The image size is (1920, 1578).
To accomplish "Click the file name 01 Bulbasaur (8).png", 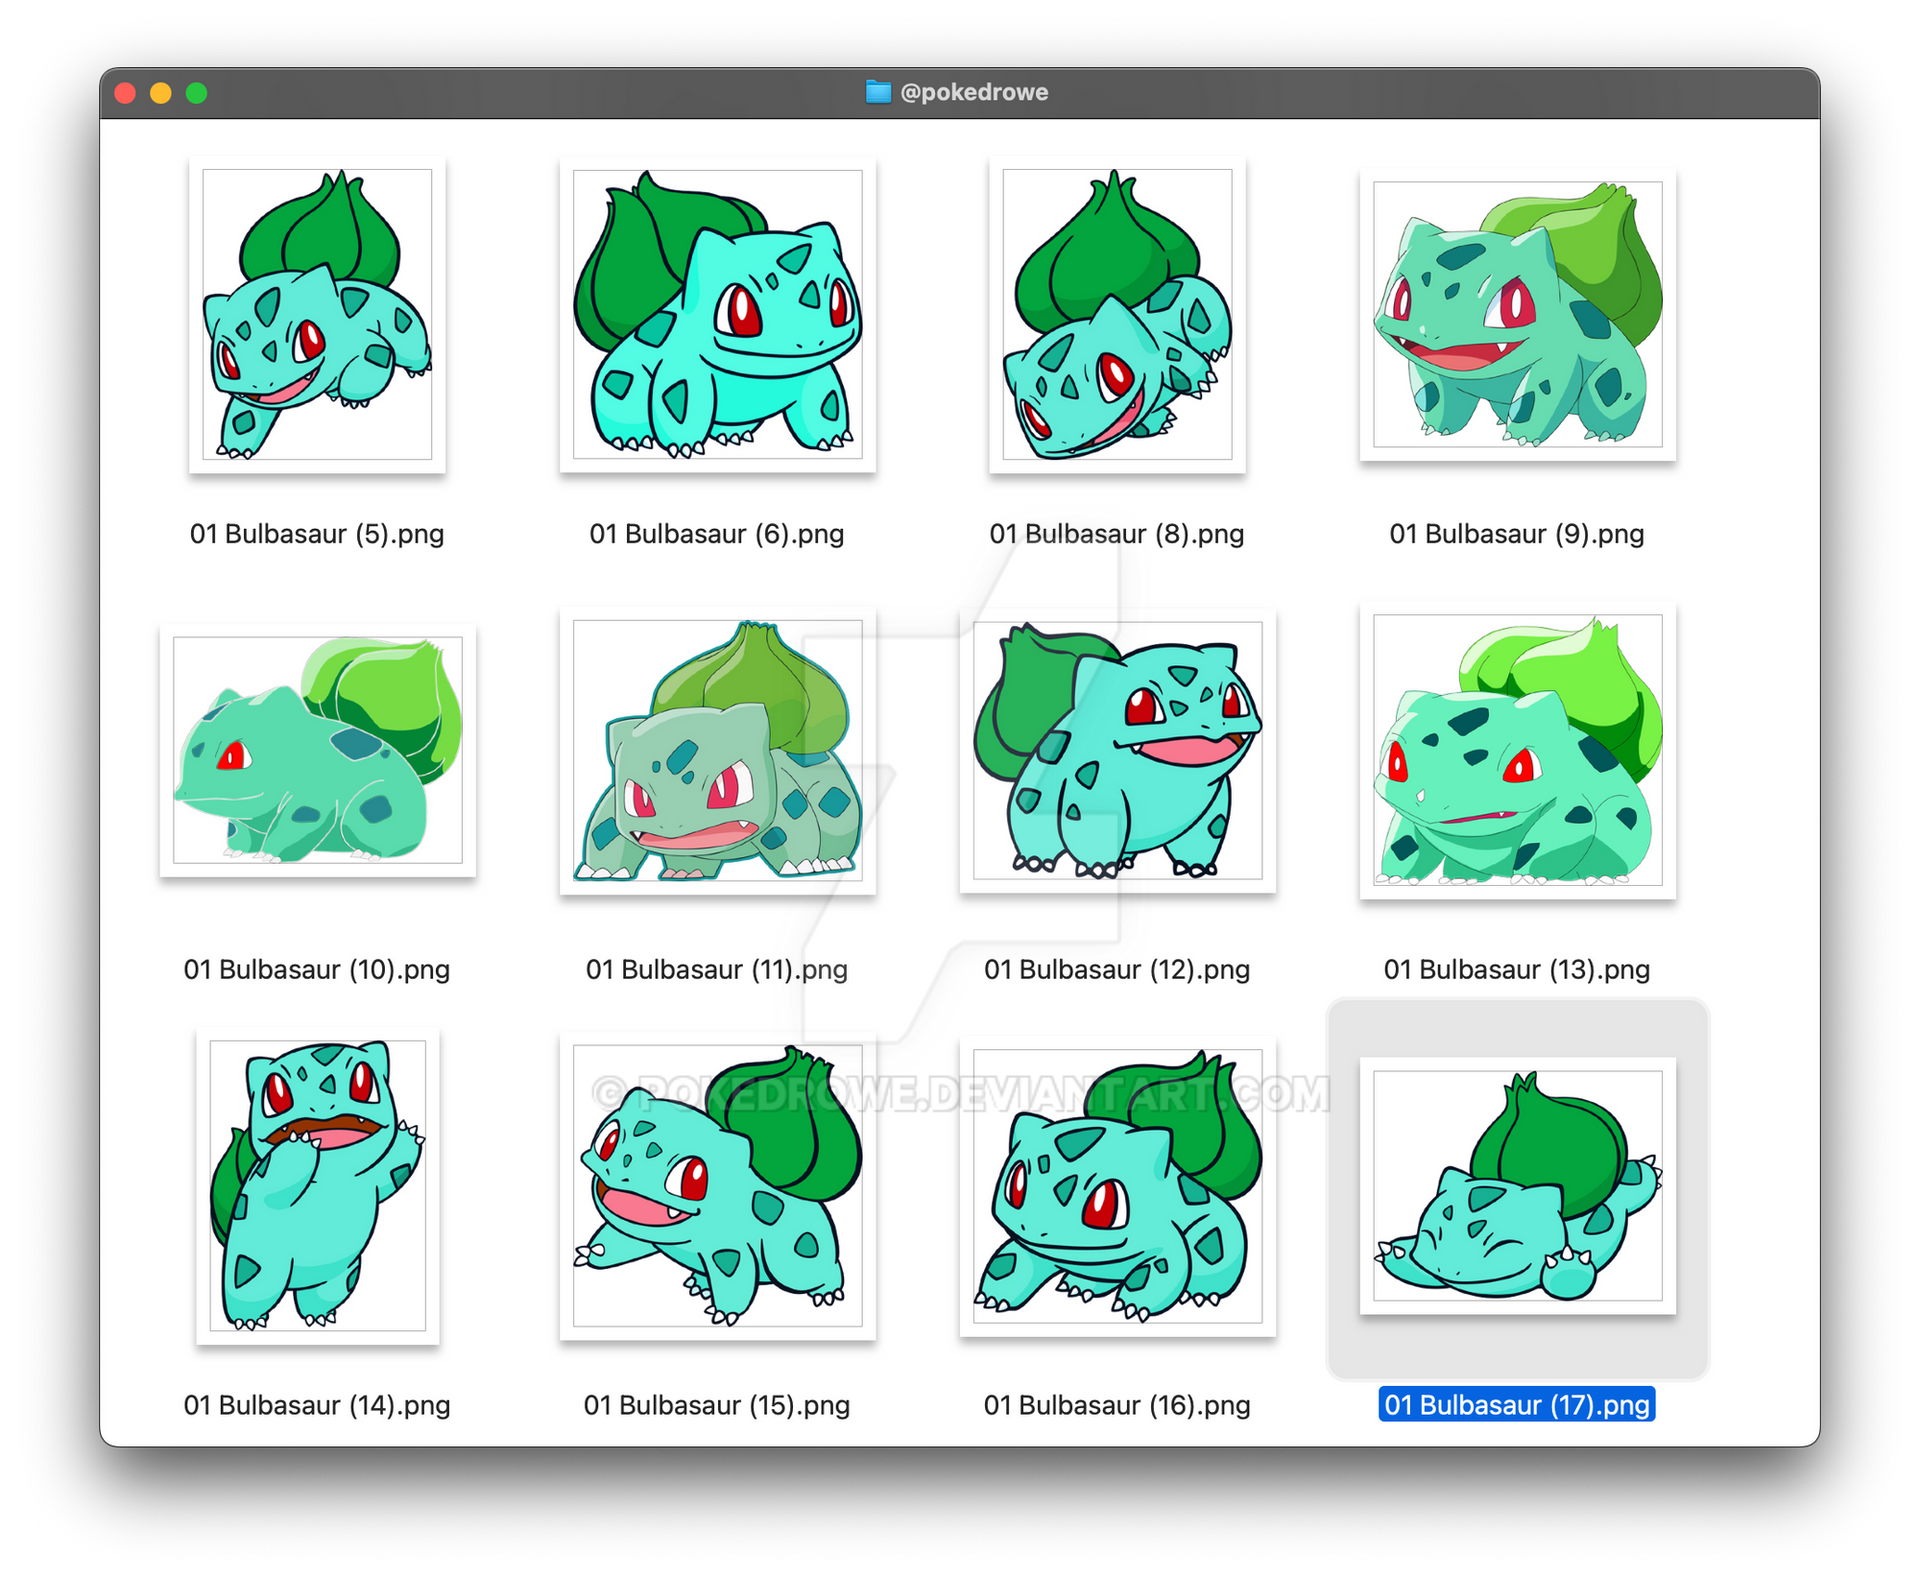I will [x=1117, y=534].
